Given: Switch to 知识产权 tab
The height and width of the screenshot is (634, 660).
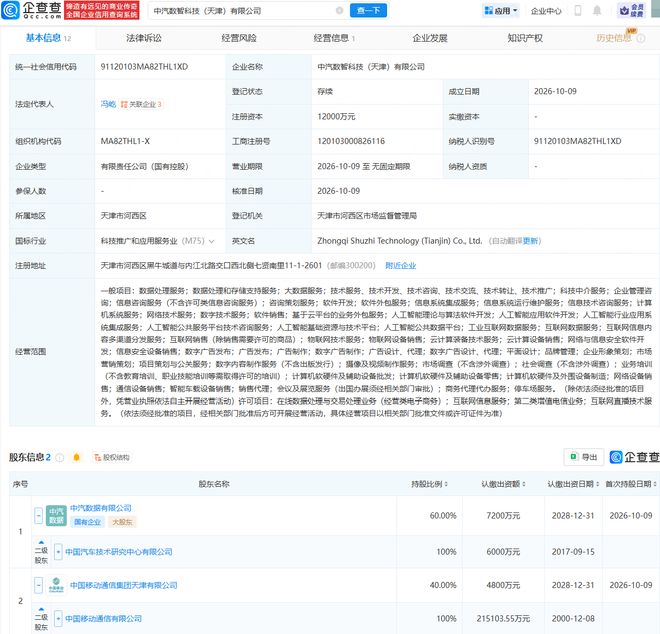Looking at the screenshot, I should (x=525, y=38).
